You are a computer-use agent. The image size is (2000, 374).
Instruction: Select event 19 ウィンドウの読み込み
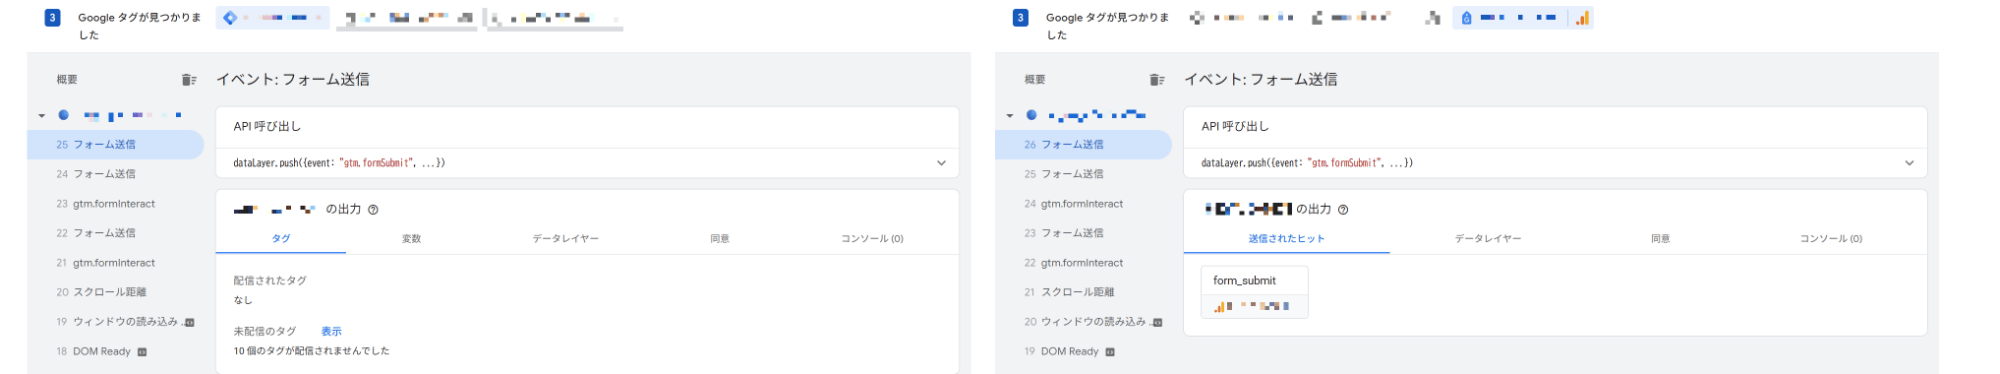tap(115, 322)
